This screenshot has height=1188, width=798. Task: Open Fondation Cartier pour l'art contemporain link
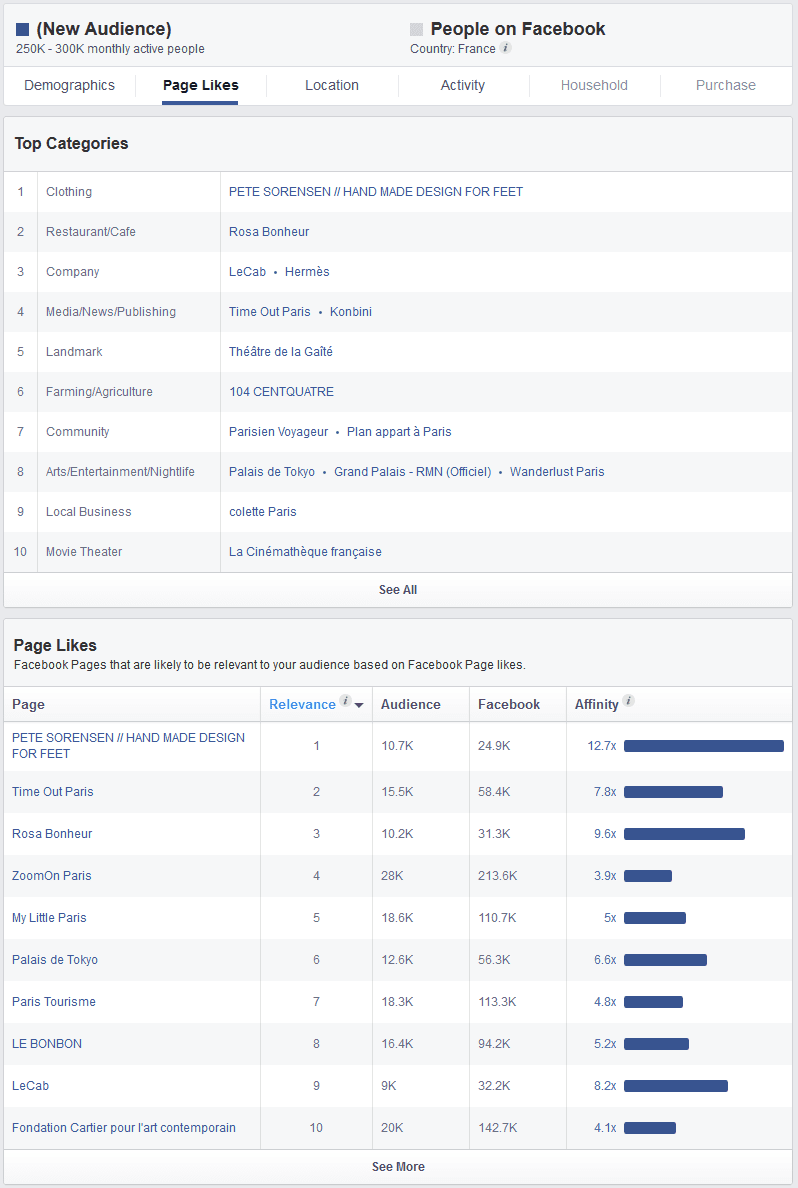tap(124, 1127)
